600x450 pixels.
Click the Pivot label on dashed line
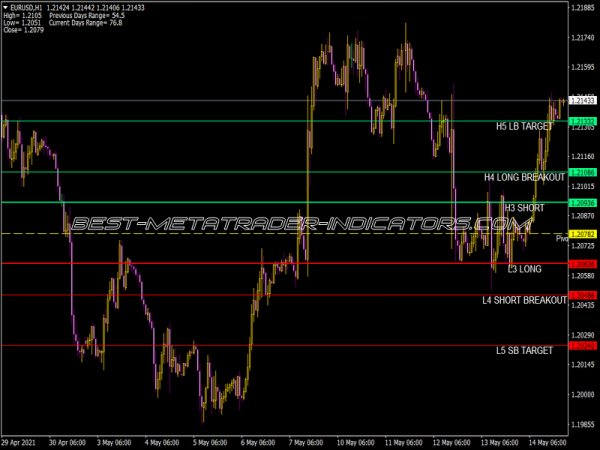click(562, 239)
